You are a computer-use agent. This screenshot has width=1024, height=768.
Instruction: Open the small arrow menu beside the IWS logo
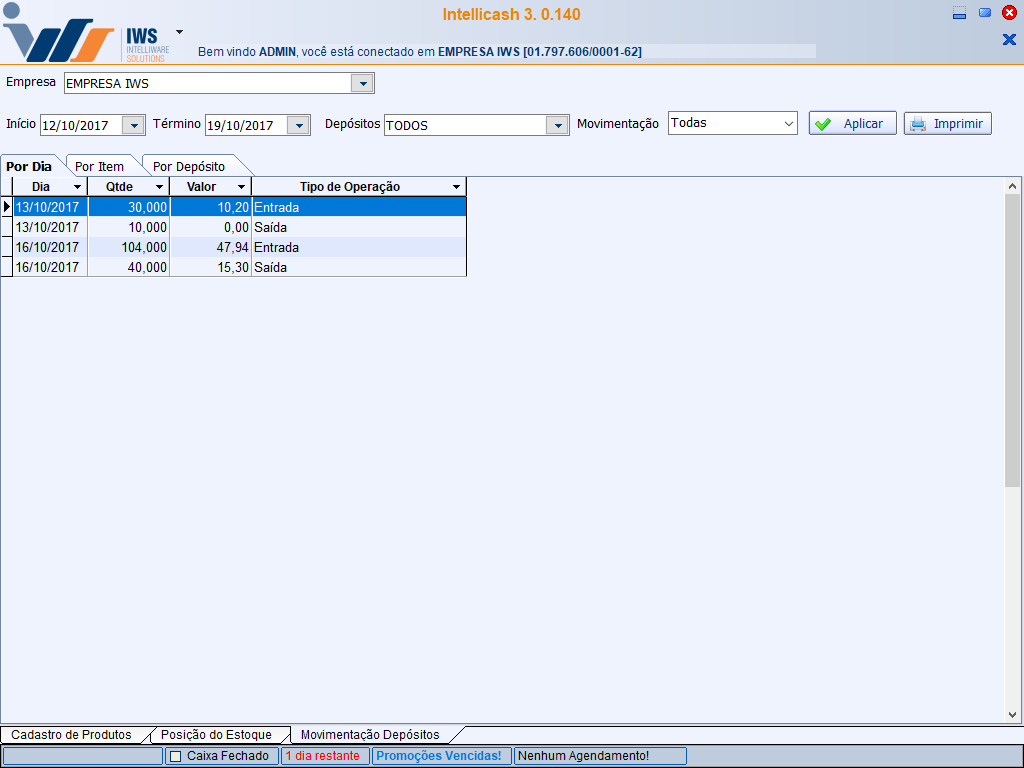coord(179,31)
